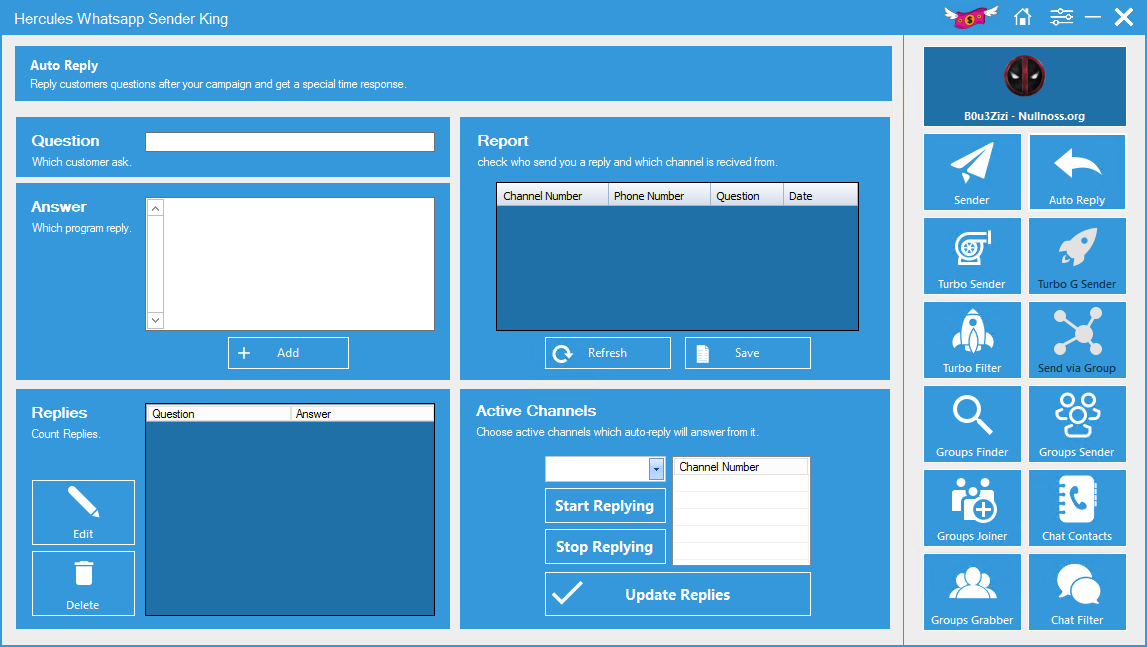Open the Auto Reply module
Image resolution: width=1147 pixels, height=647 pixels.
(1077, 172)
